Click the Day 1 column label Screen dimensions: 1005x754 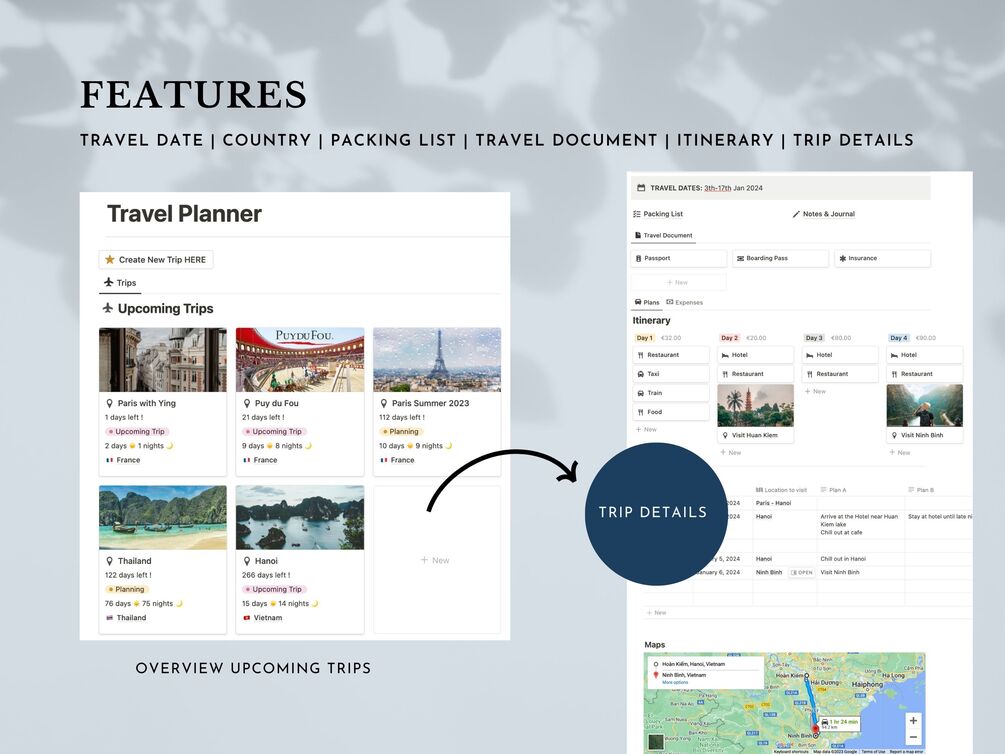click(x=644, y=338)
